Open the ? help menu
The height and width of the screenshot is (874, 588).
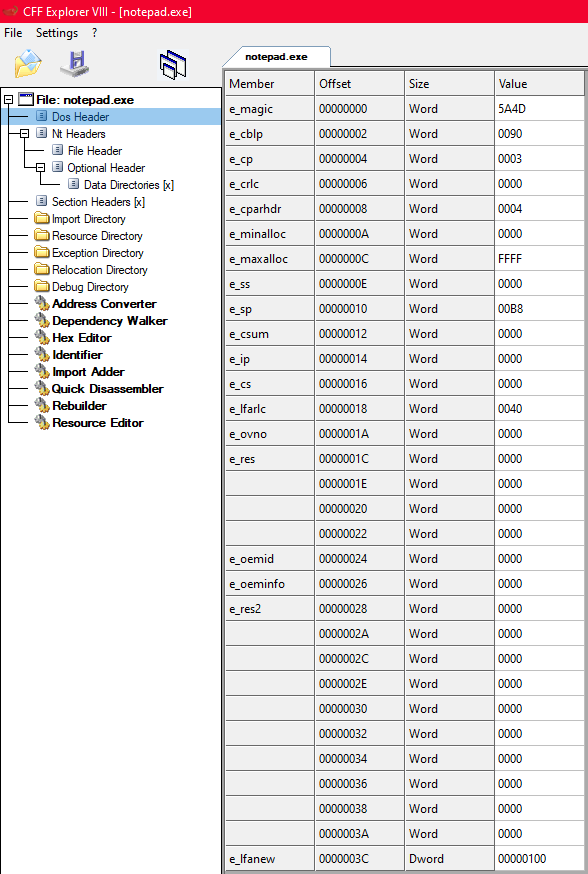tap(95, 33)
